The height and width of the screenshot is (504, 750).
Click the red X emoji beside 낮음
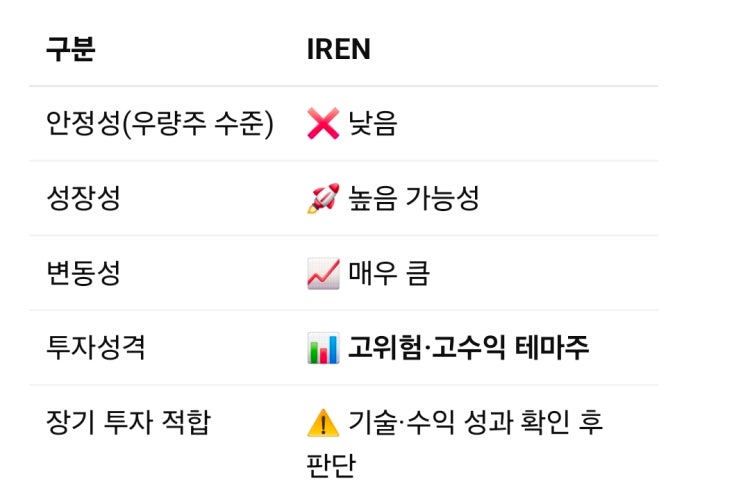pos(323,123)
